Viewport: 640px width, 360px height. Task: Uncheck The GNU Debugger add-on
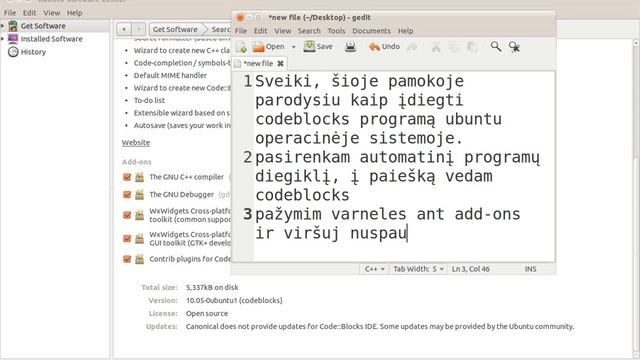tap(127, 195)
